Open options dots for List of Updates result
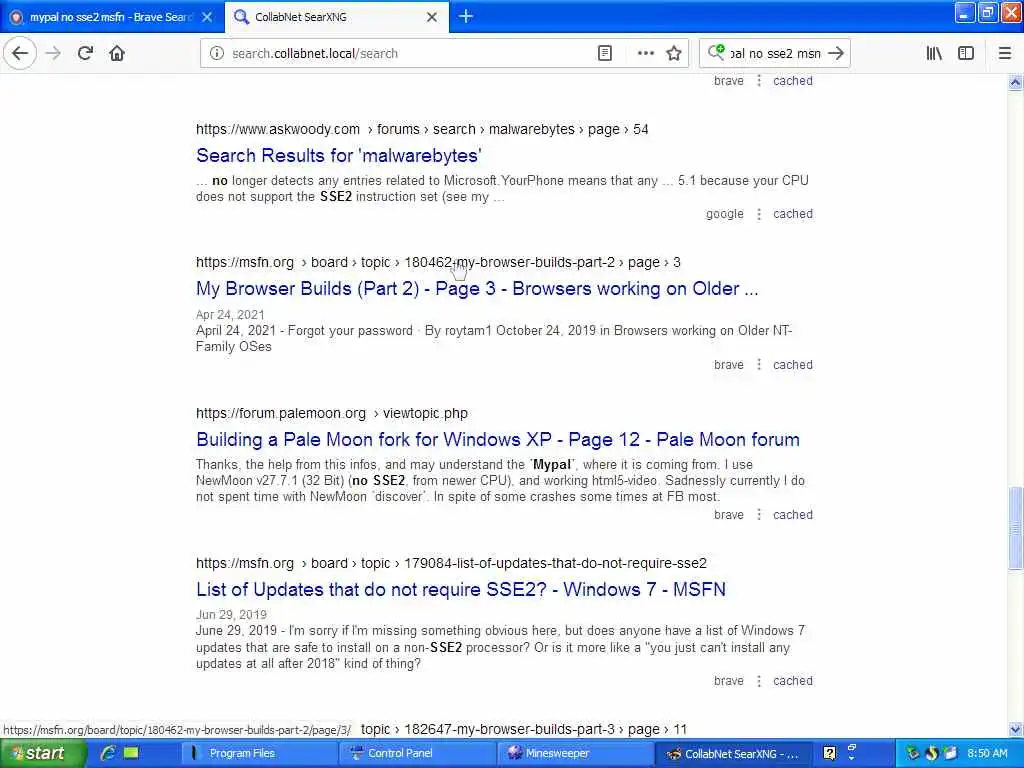 759,681
